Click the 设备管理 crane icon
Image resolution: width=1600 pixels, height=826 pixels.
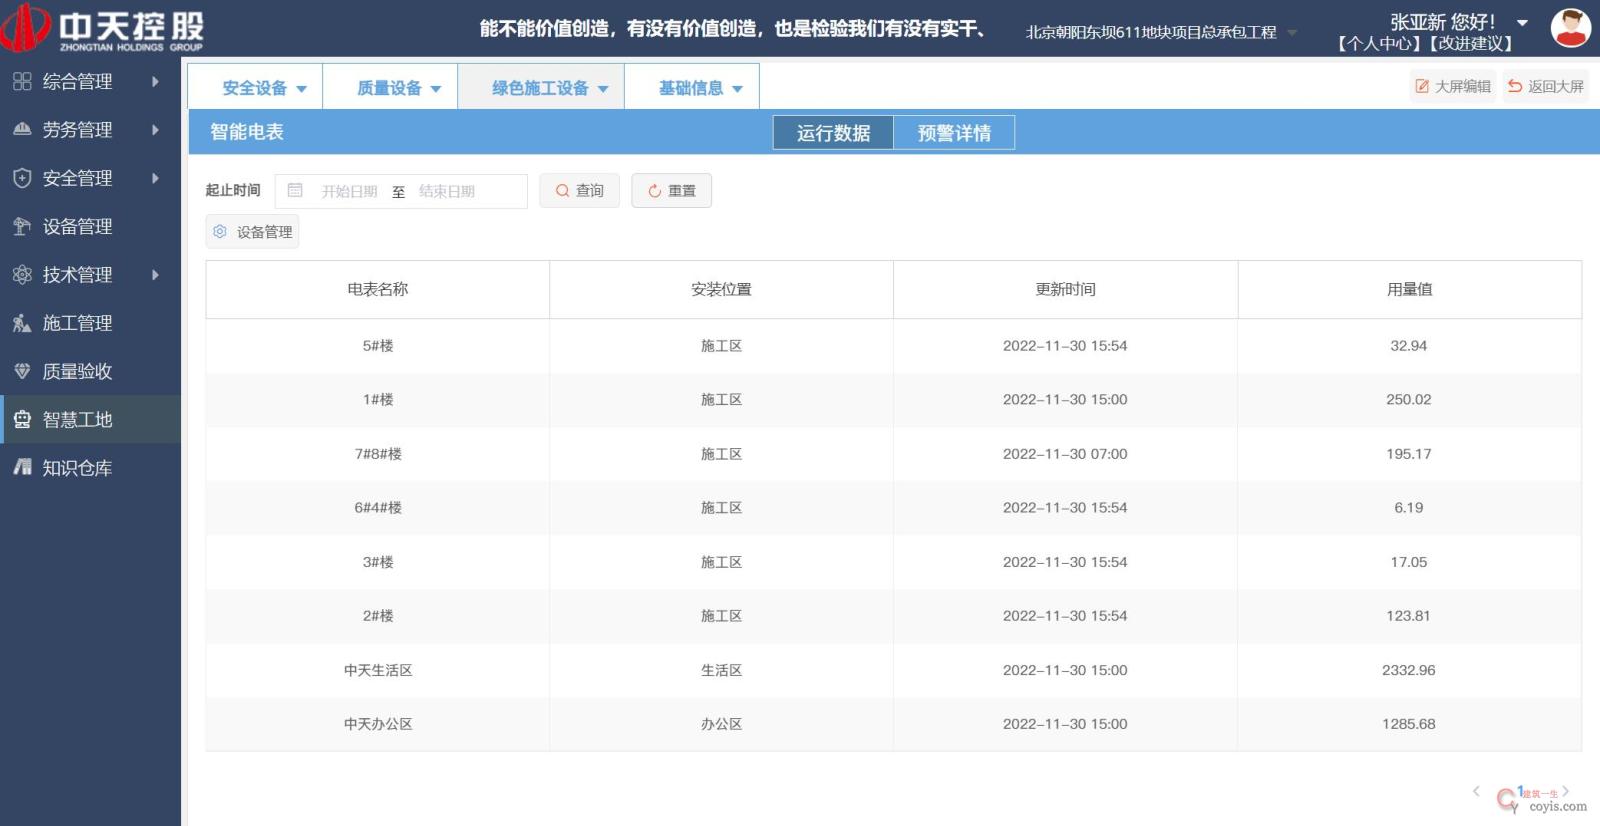pos(22,226)
